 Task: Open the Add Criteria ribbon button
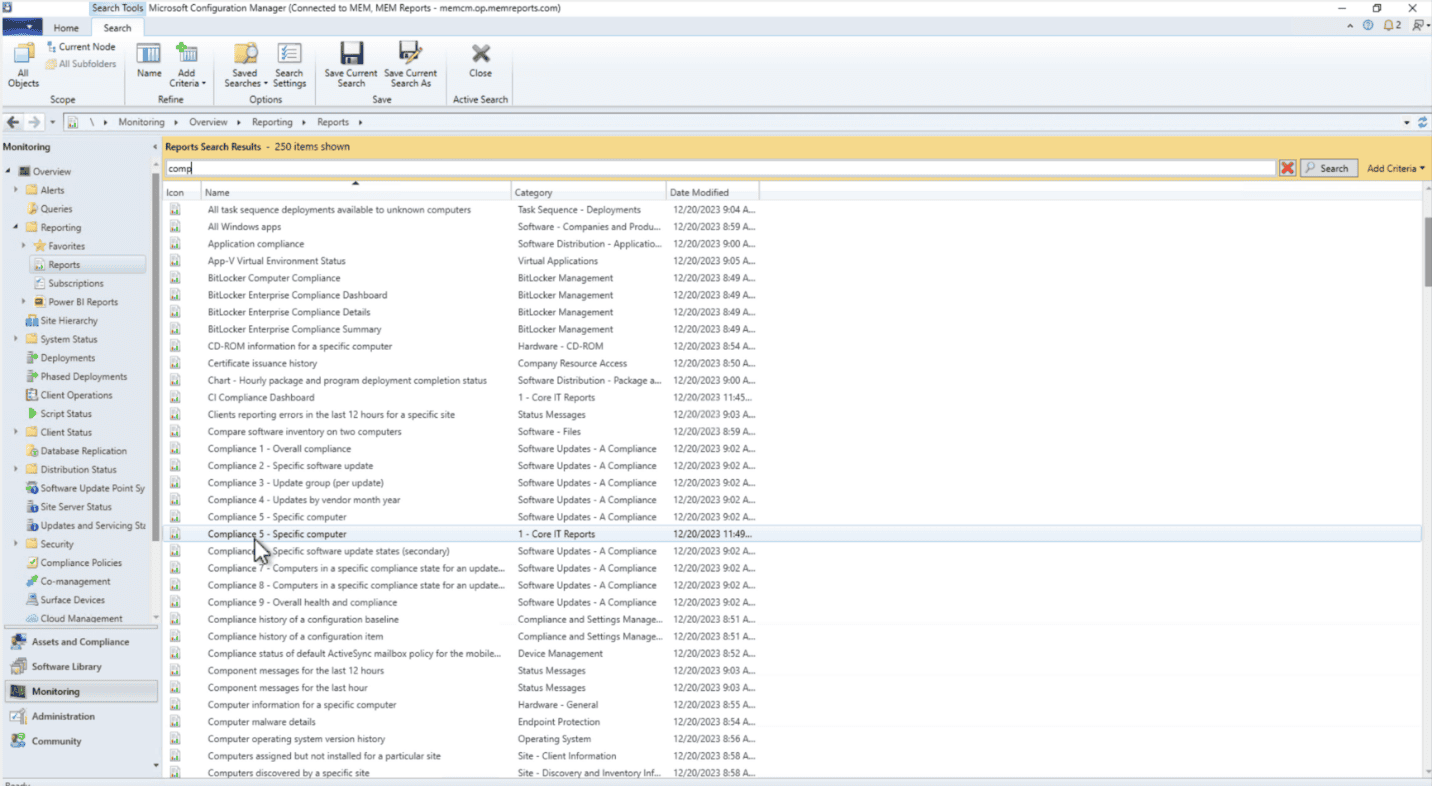pos(187,64)
